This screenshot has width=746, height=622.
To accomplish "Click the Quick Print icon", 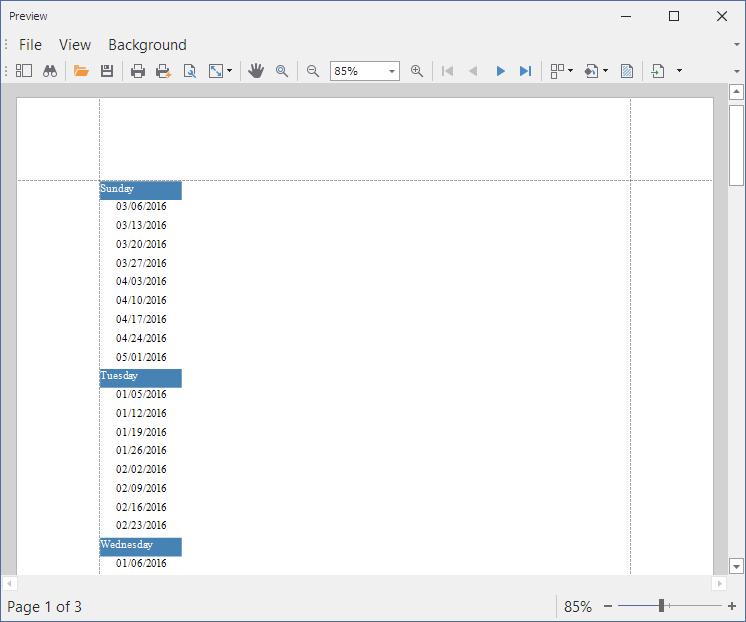I will point(163,71).
